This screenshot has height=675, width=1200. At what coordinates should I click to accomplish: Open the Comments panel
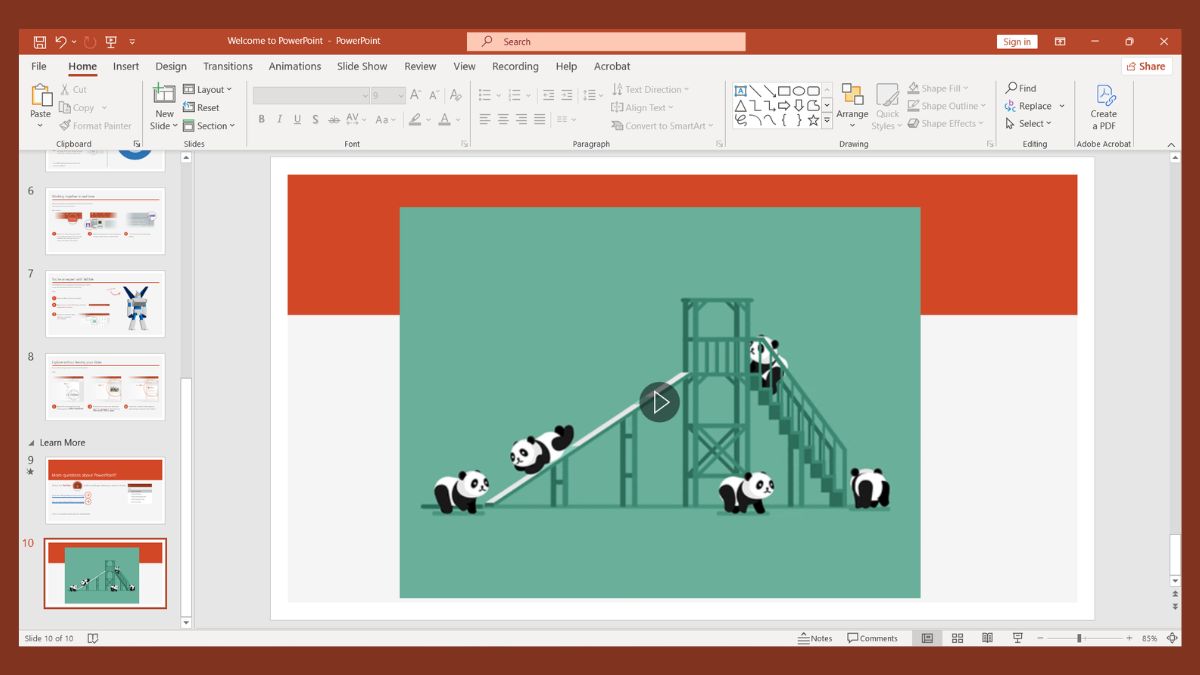874,637
